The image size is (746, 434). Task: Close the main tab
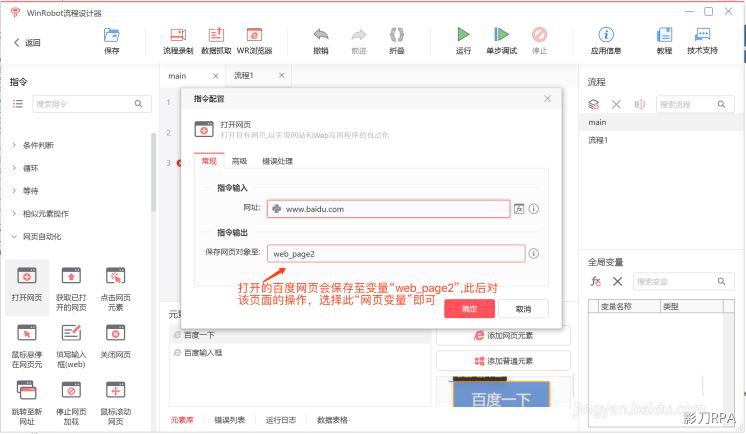click(x=216, y=76)
